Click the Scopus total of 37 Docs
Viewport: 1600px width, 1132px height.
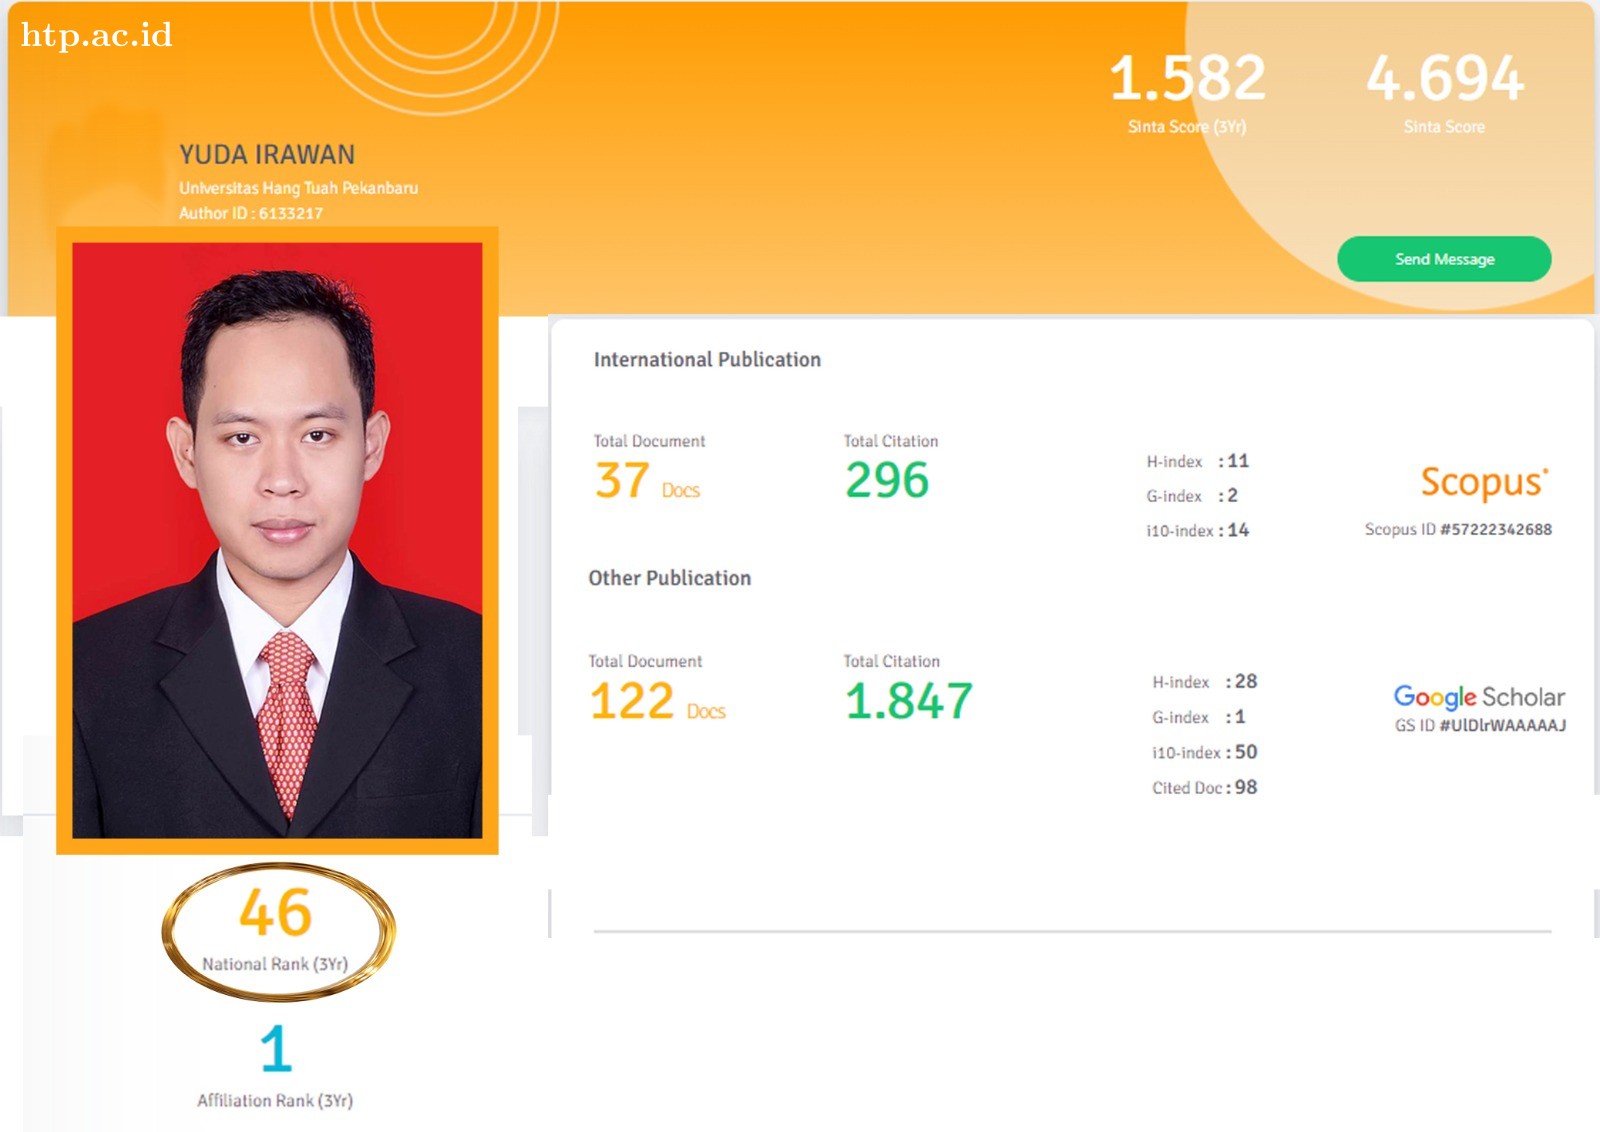[646, 481]
